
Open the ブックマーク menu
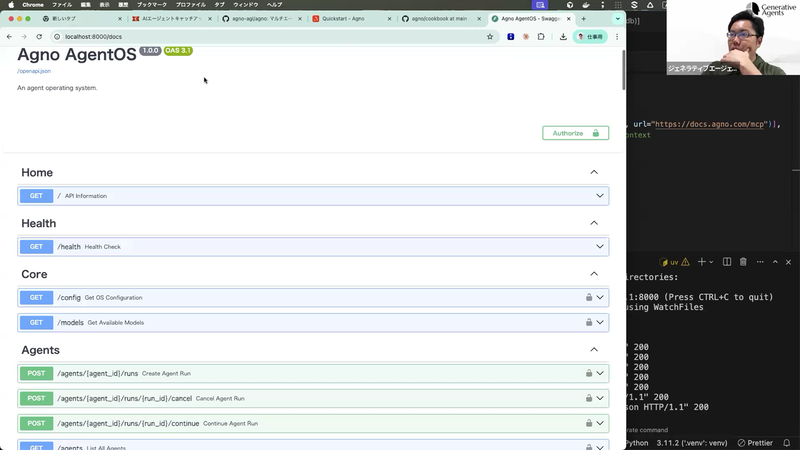(152, 5)
